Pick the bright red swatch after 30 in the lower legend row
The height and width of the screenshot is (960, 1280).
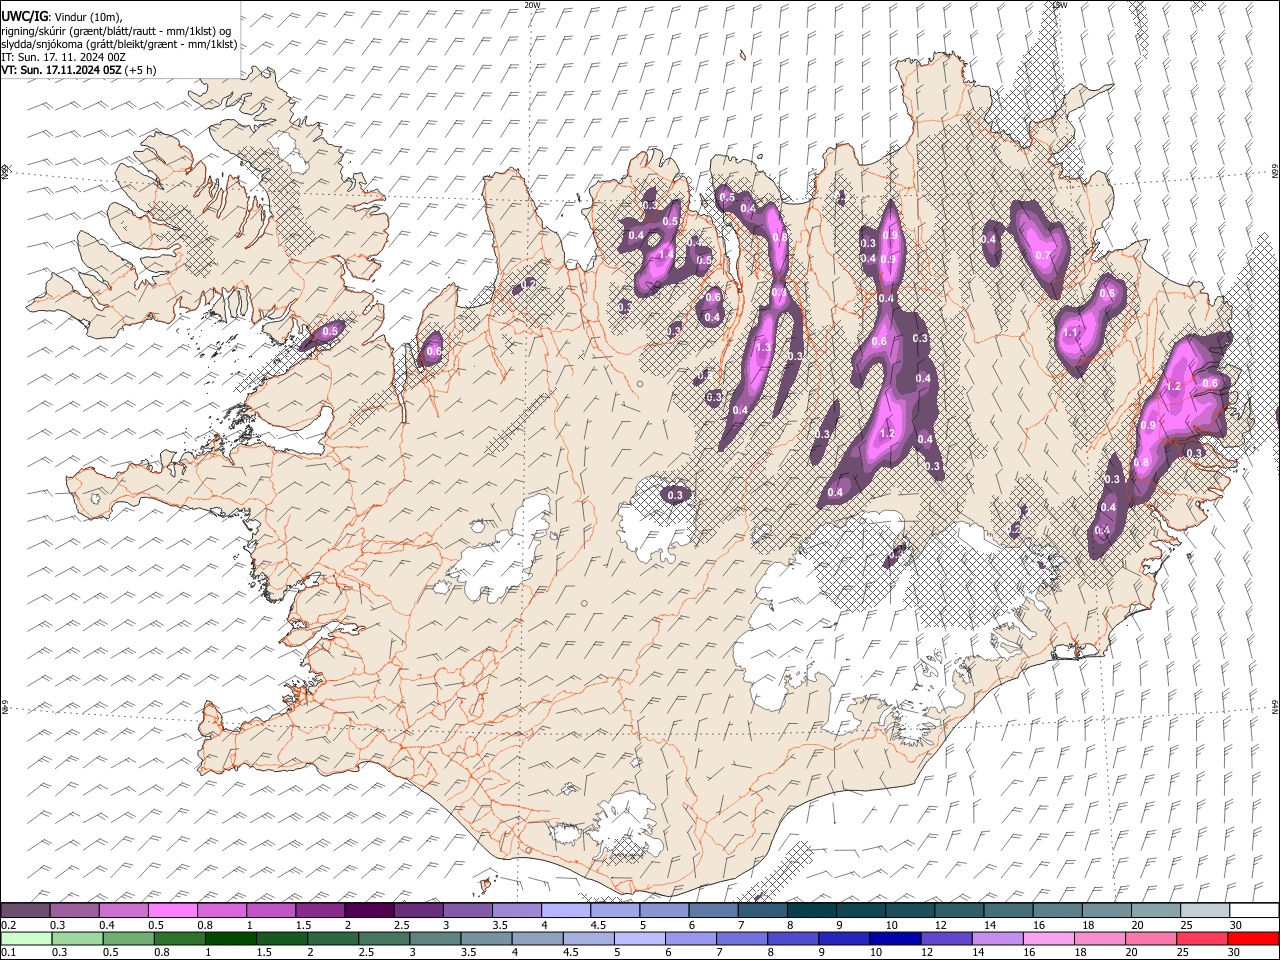(1253, 938)
